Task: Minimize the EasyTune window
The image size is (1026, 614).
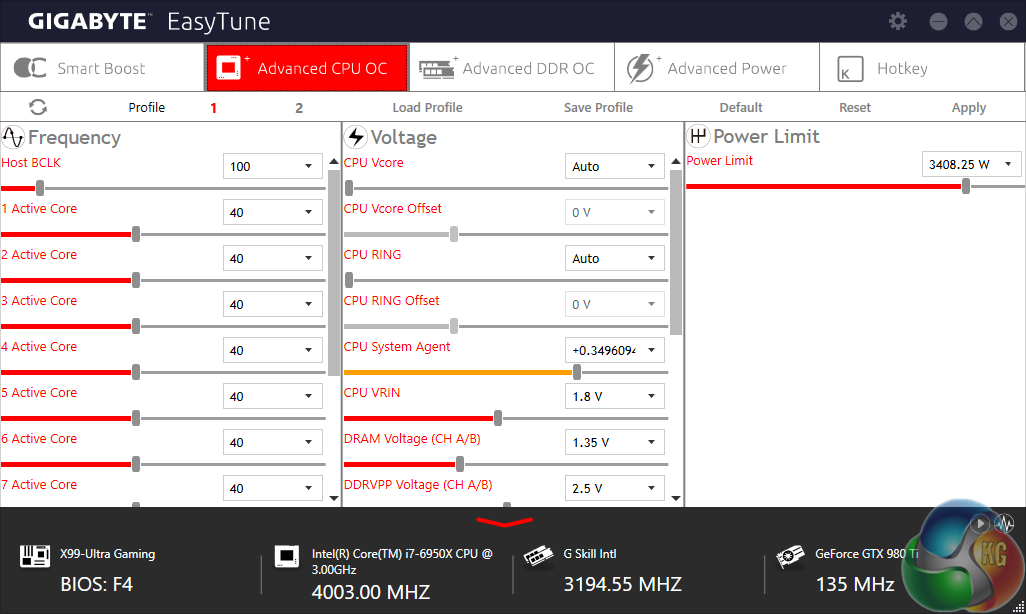Action: (938, 22)
